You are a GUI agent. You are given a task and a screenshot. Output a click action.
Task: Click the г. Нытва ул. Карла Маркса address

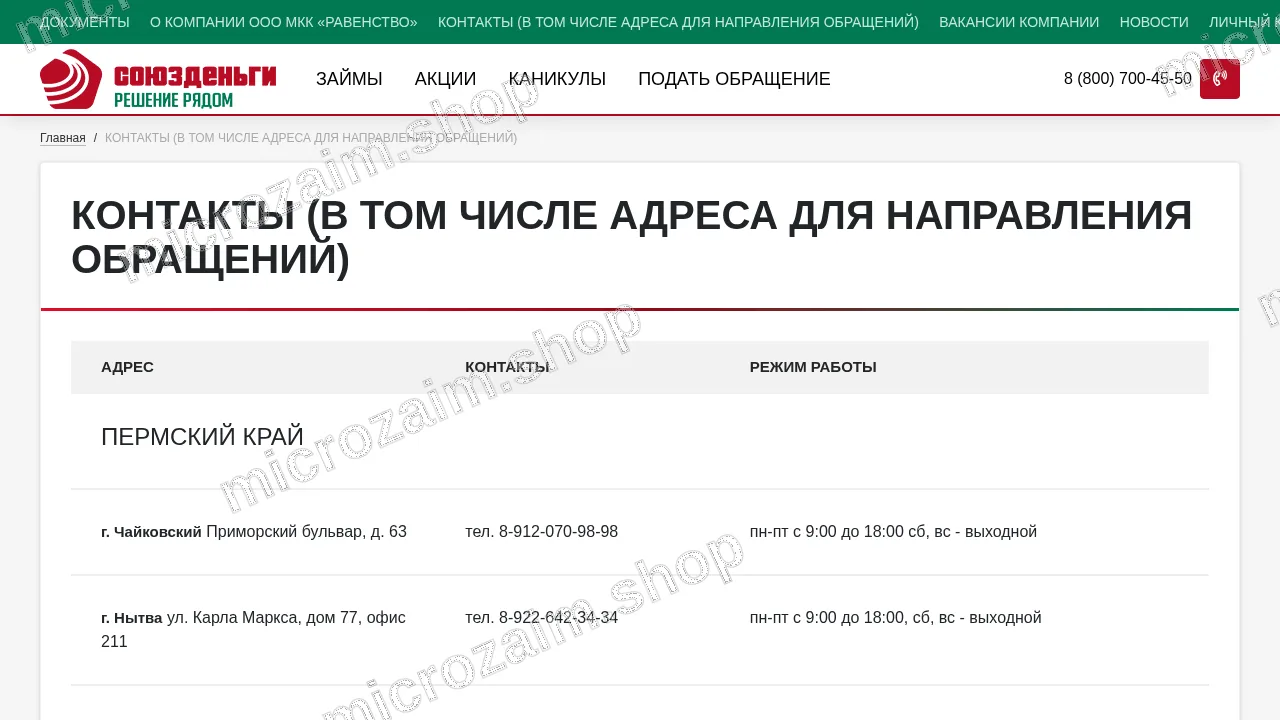(253, 630)
